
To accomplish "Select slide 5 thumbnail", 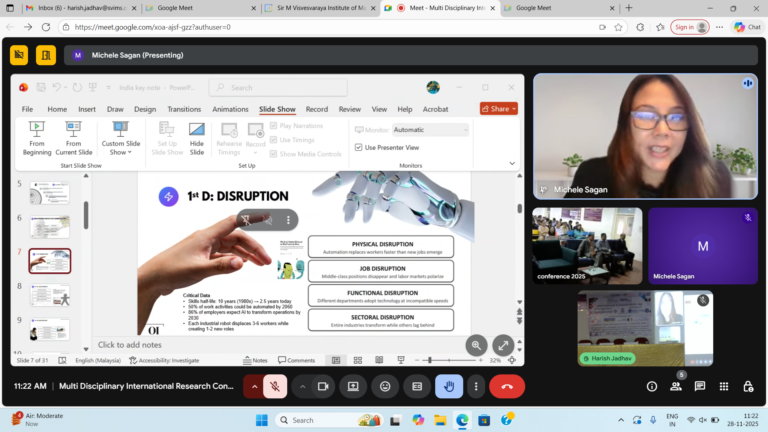I will (x=49, y=192).
